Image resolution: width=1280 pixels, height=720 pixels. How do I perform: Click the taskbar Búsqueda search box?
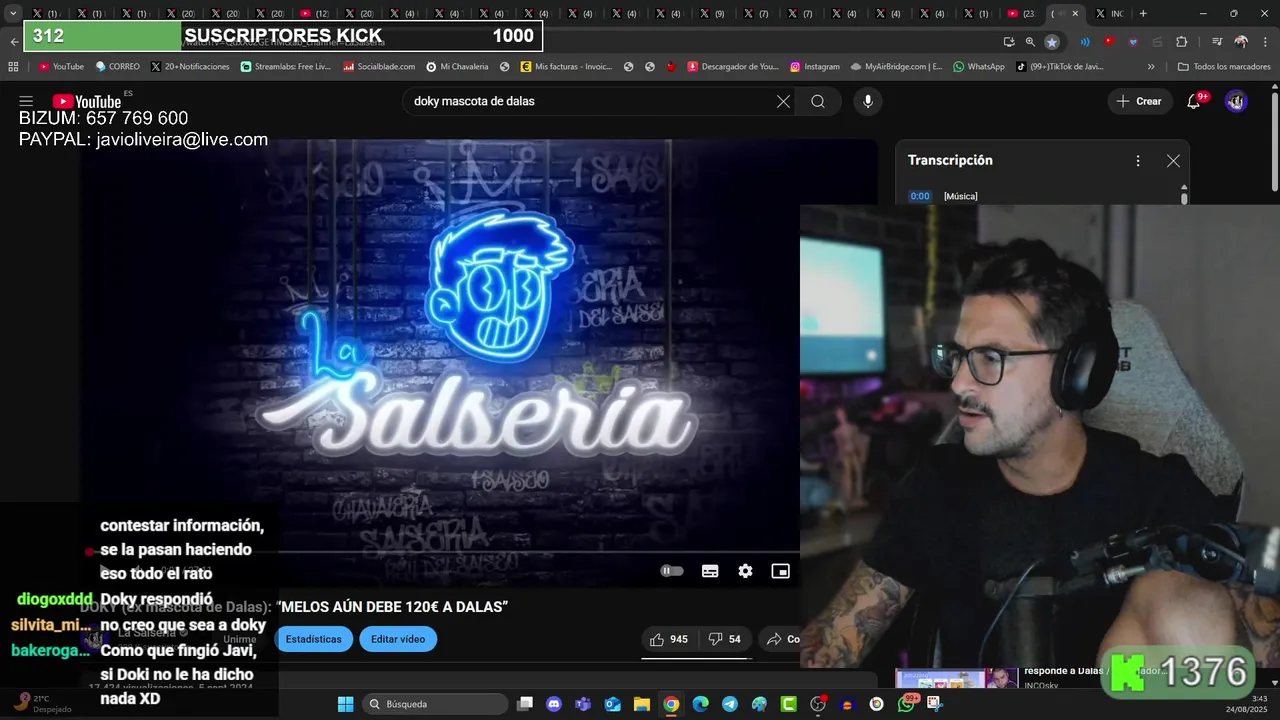[434, 704]
